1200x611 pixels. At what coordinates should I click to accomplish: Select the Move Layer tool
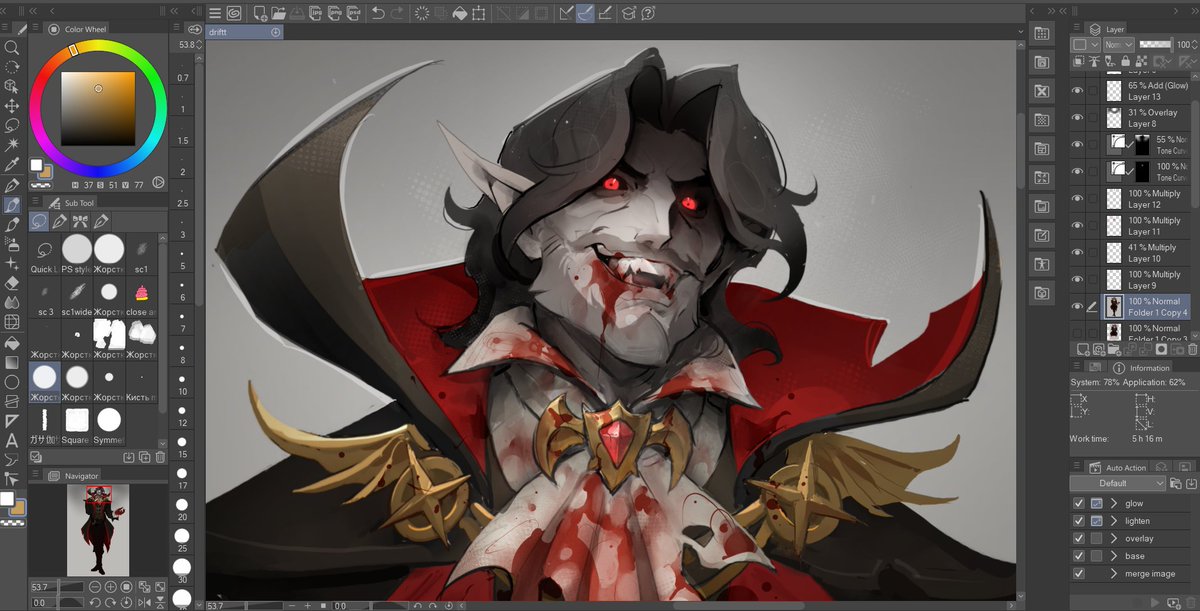12,105
